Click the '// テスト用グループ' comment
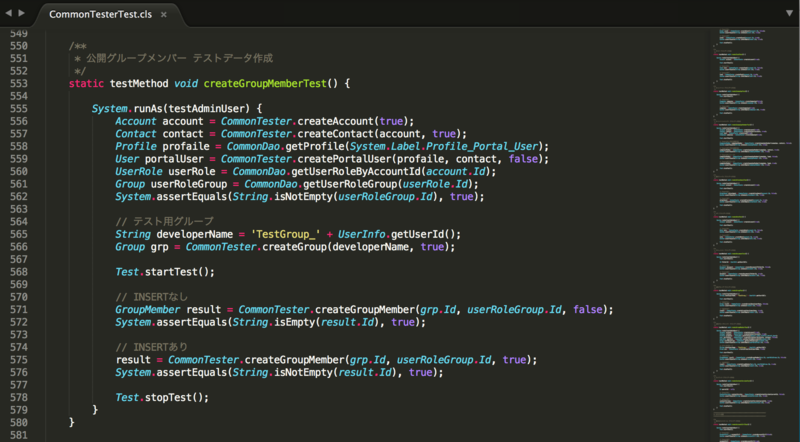 click(x=164, y=222)
